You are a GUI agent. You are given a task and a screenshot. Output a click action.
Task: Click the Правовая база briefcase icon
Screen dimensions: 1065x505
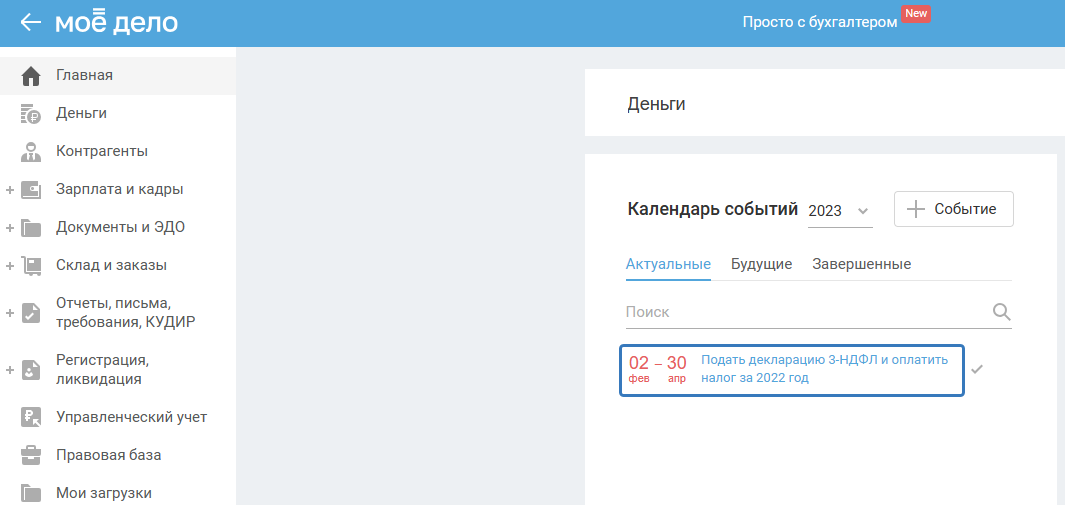[x=31, y=456]
